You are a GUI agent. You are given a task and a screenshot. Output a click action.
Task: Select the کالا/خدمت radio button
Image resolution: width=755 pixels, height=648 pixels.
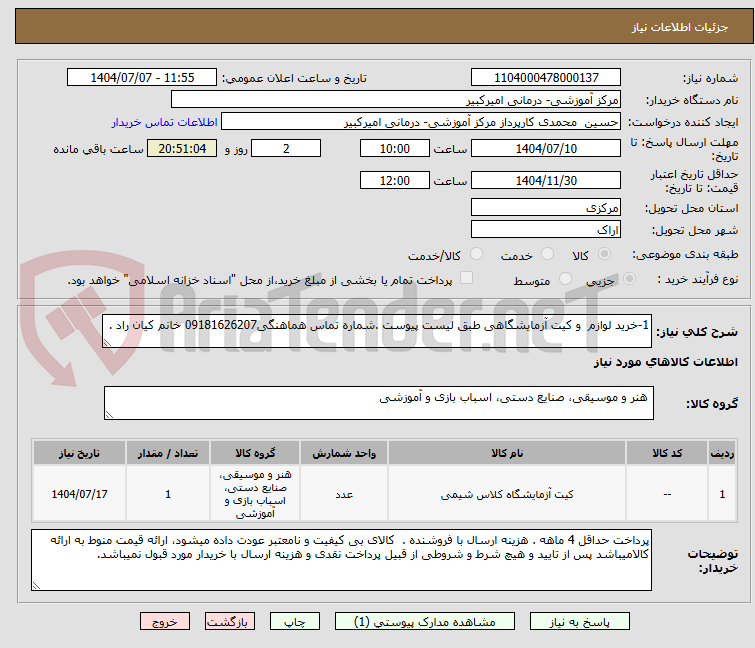476,254
